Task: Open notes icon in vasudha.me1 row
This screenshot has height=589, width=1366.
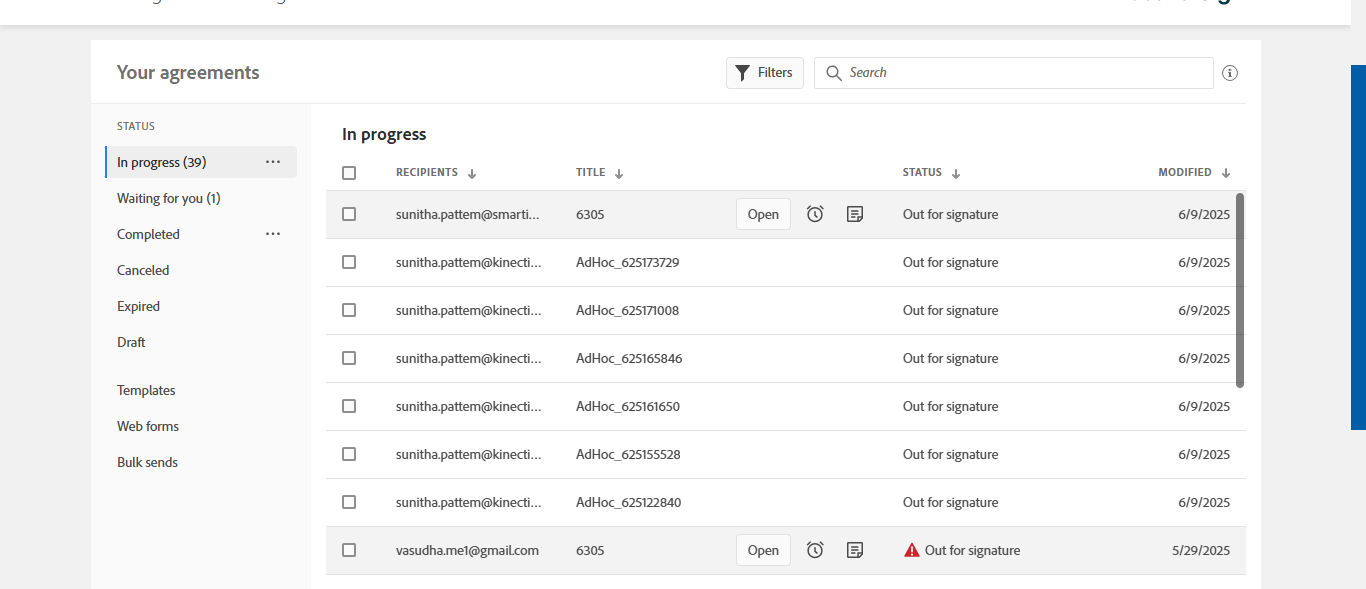Action: [x=855, y=550]
